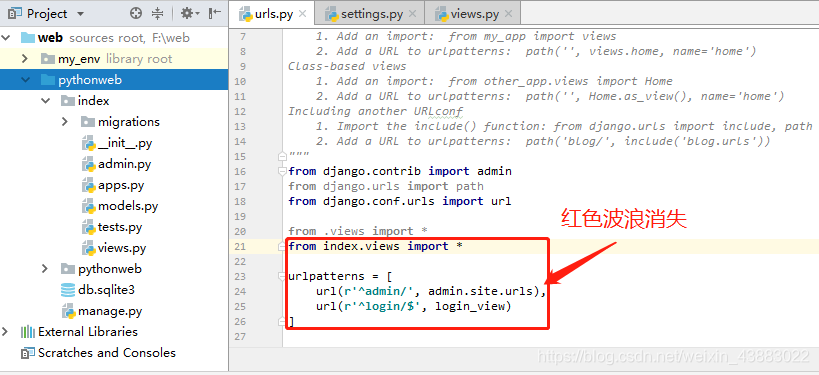Click 'from django.conf.urls import url' line
This screenshot has width=819, height=375.
coord(400,201)
